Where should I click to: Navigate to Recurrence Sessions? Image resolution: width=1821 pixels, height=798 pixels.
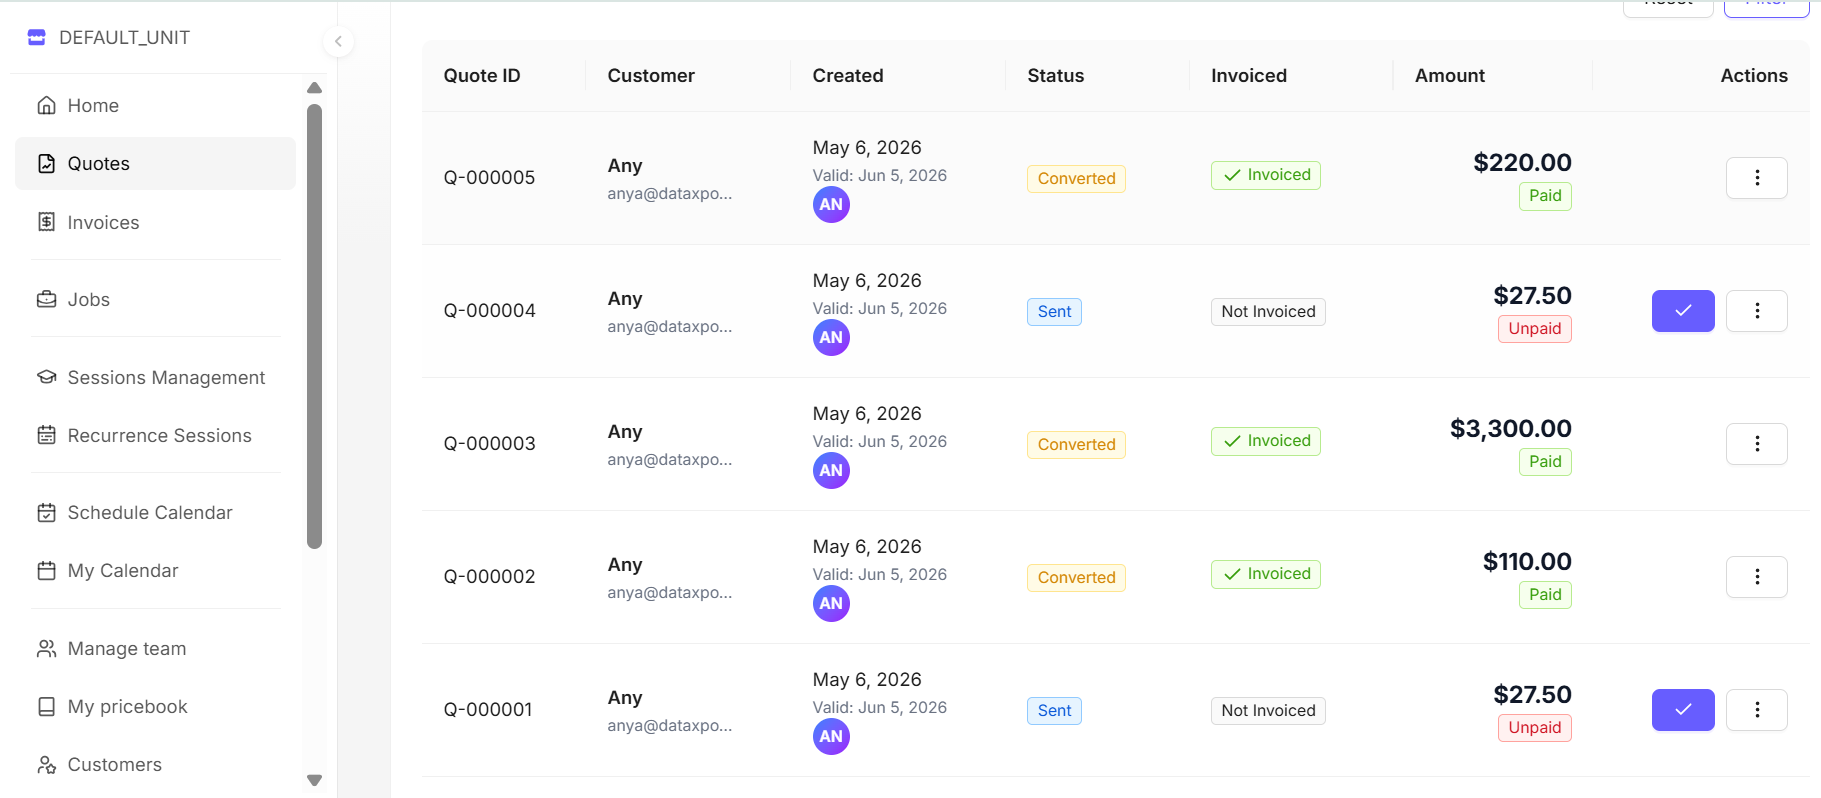tap(155, 436)
